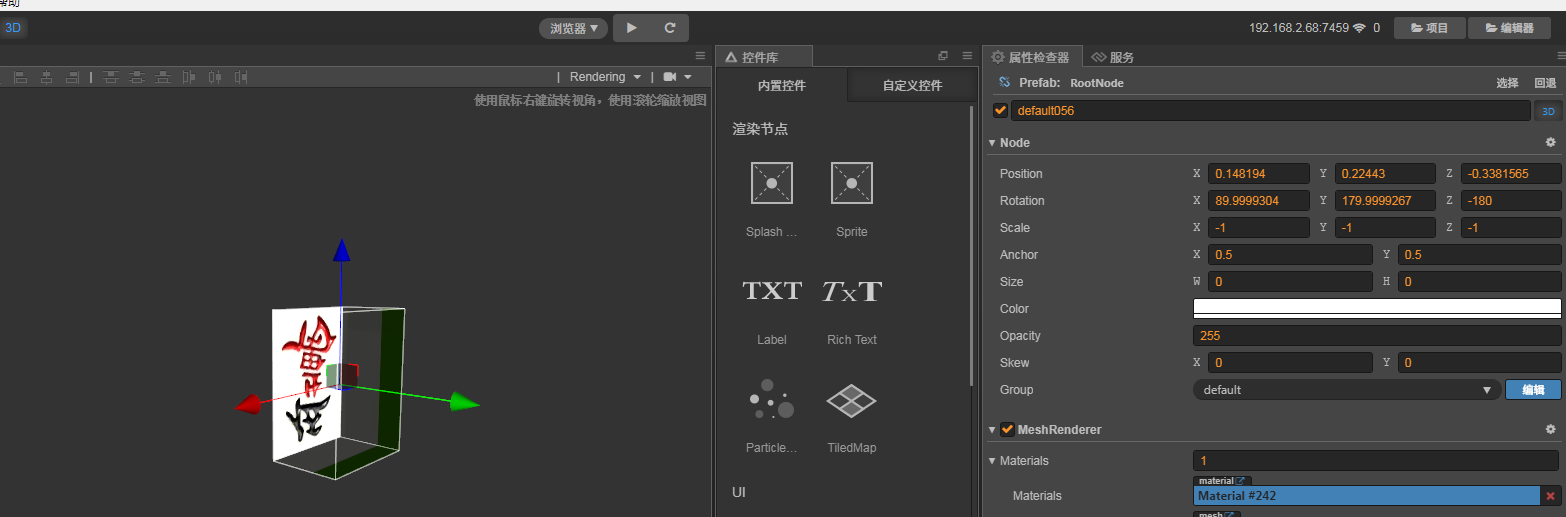This screenshot has width=1566, height=517.
Task: Click the Group 编辑 button
Action: pyautogui.click(x=1532, y=390)
